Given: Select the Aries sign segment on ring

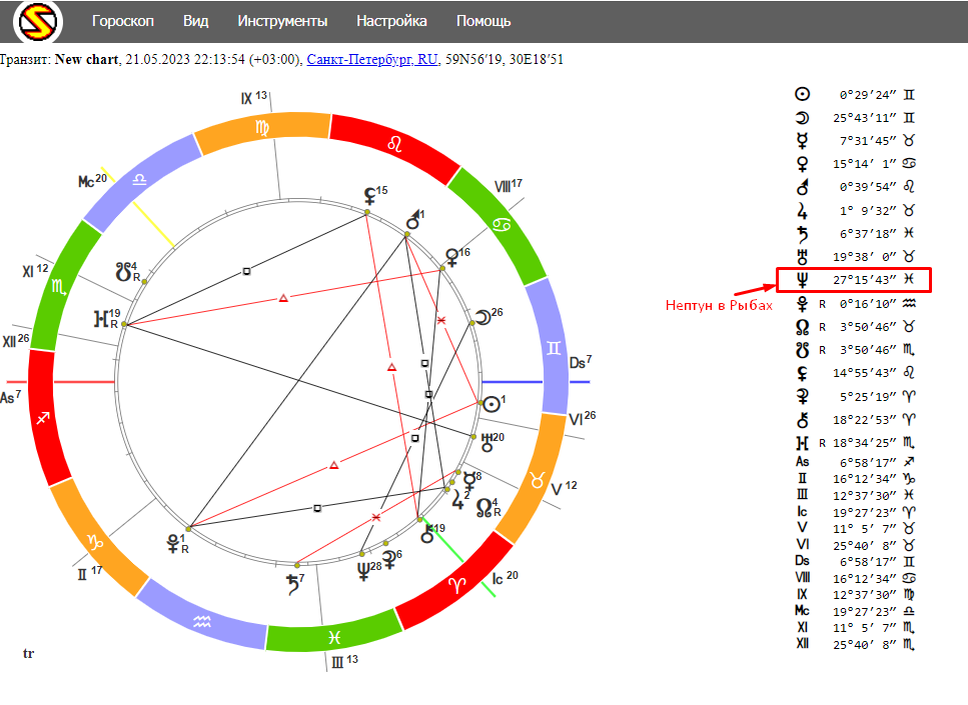Looking at the screenshot, I should 456,585.
